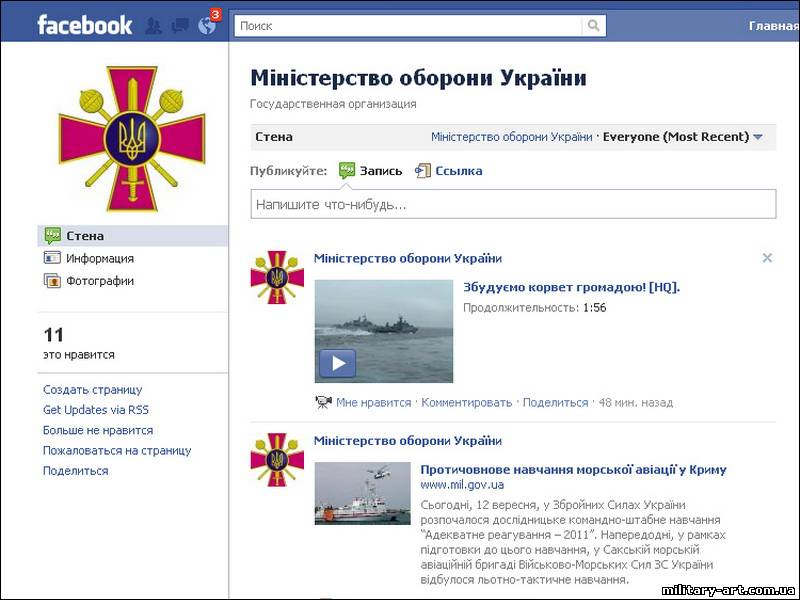Click the page title Міністерство оборони України
Image resolution: width=800 pixels, height=600 pixels.
pyautogui.click(x=418, y=78)
